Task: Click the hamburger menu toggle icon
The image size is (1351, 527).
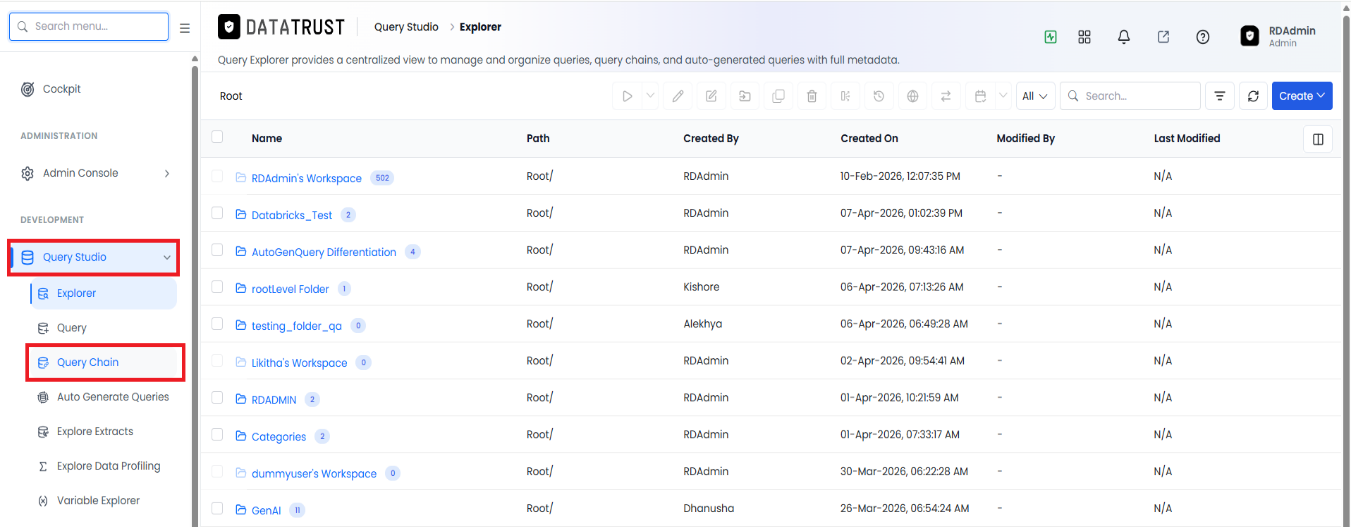Action: [x=184, y=28]
